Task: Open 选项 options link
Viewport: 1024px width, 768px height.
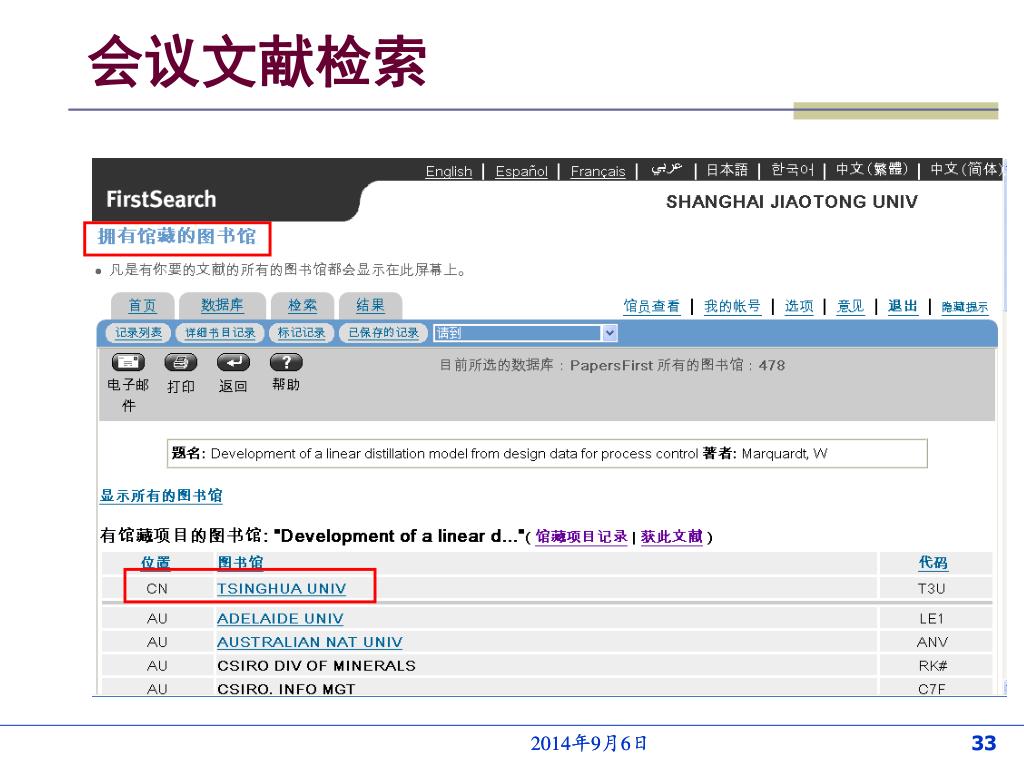Action: (799, 306)
